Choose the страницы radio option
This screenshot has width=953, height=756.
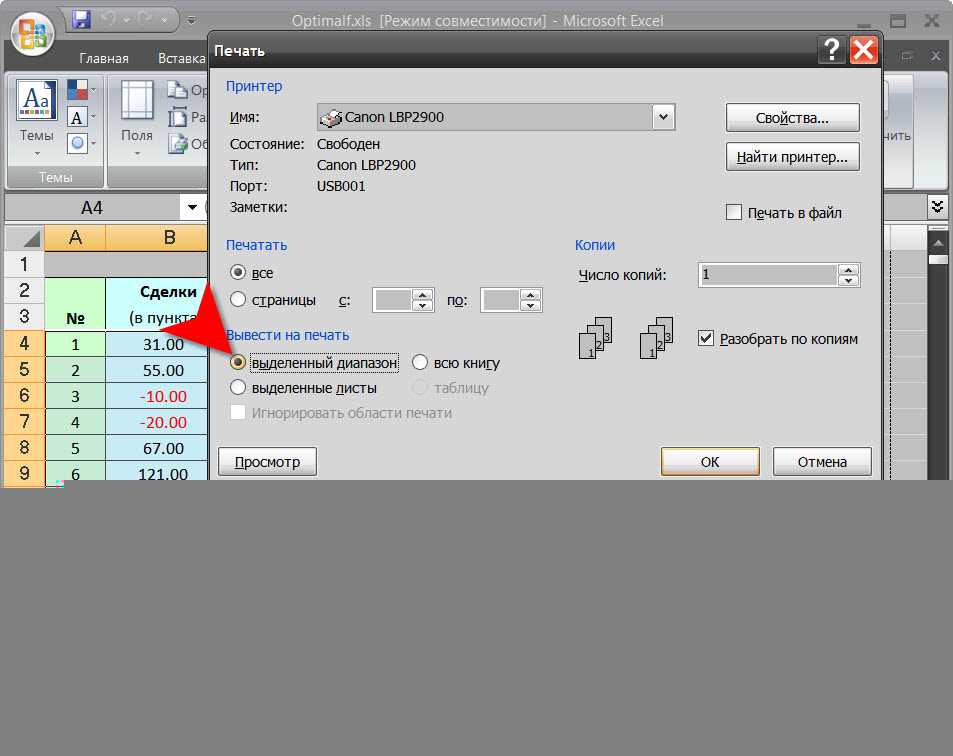click(x=238, y=299)
